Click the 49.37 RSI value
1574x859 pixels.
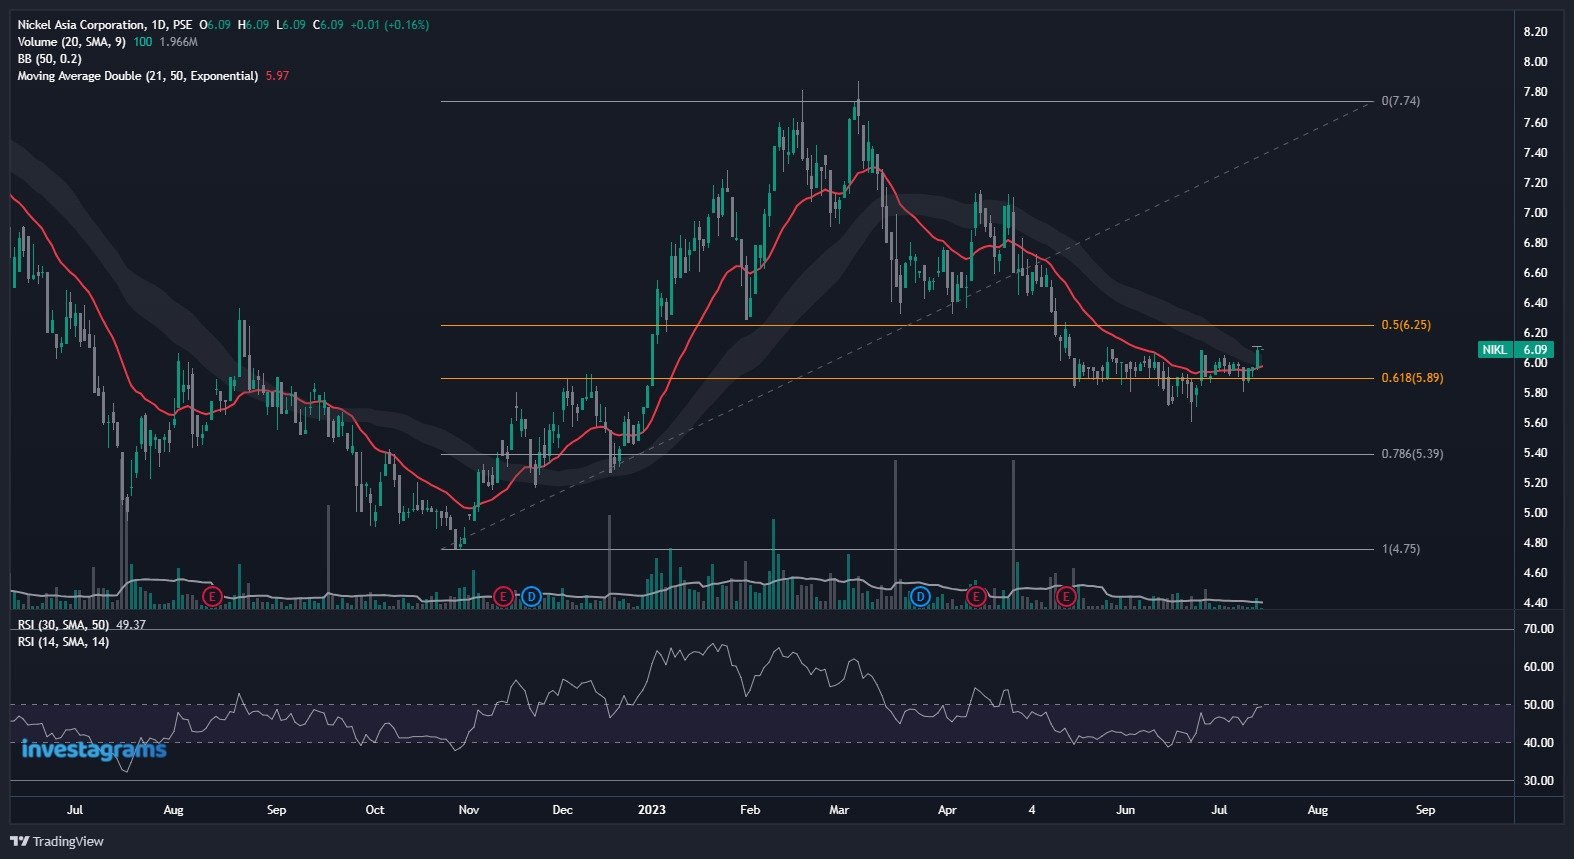131,625
